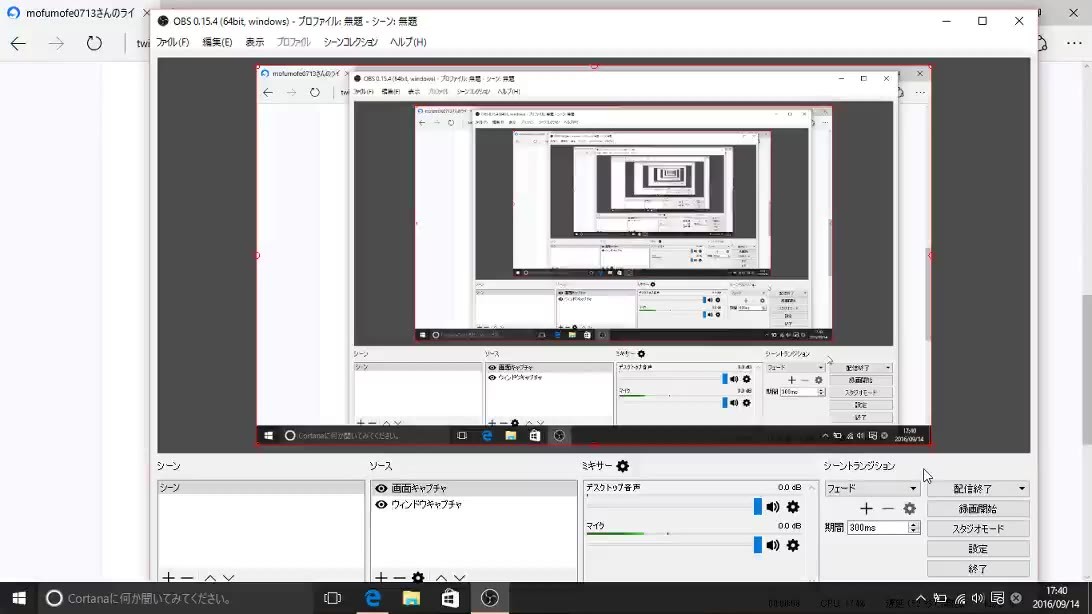Image resolution: width=1092 pixels, height=614 pixels.
Task: Select the シーン item in the scenes list
Action: 261,488
